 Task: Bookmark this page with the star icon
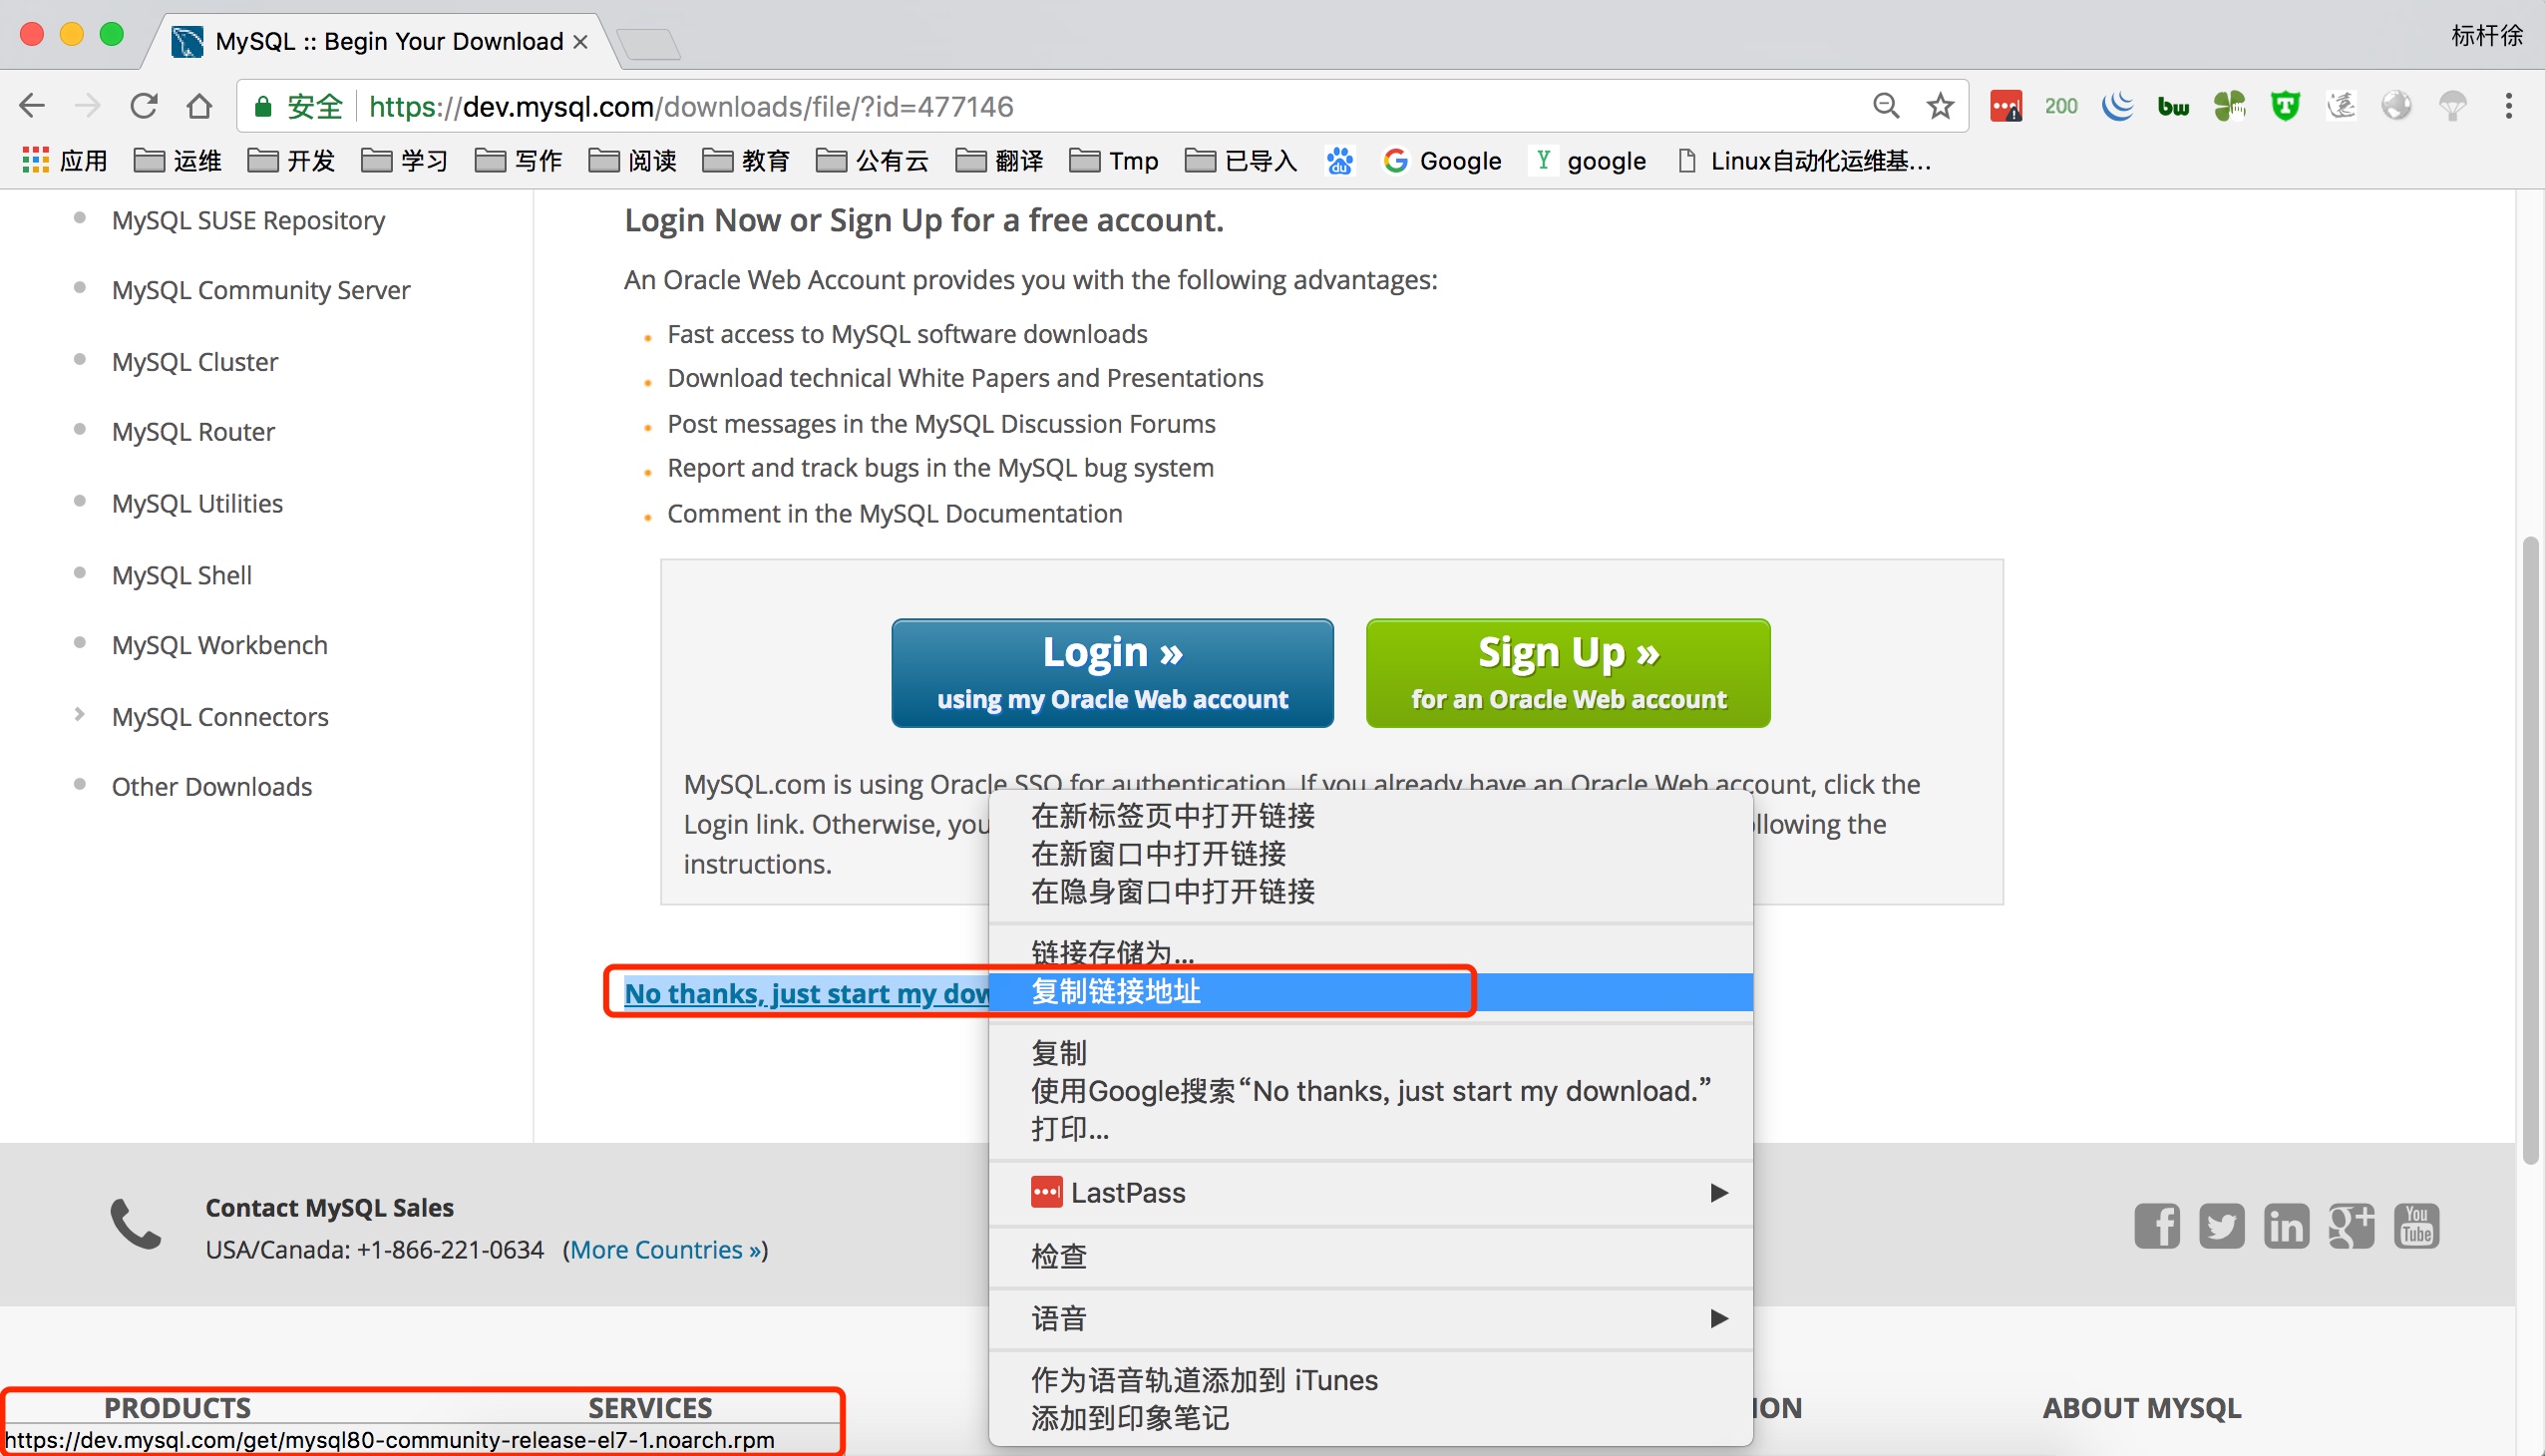(1940, 106)
